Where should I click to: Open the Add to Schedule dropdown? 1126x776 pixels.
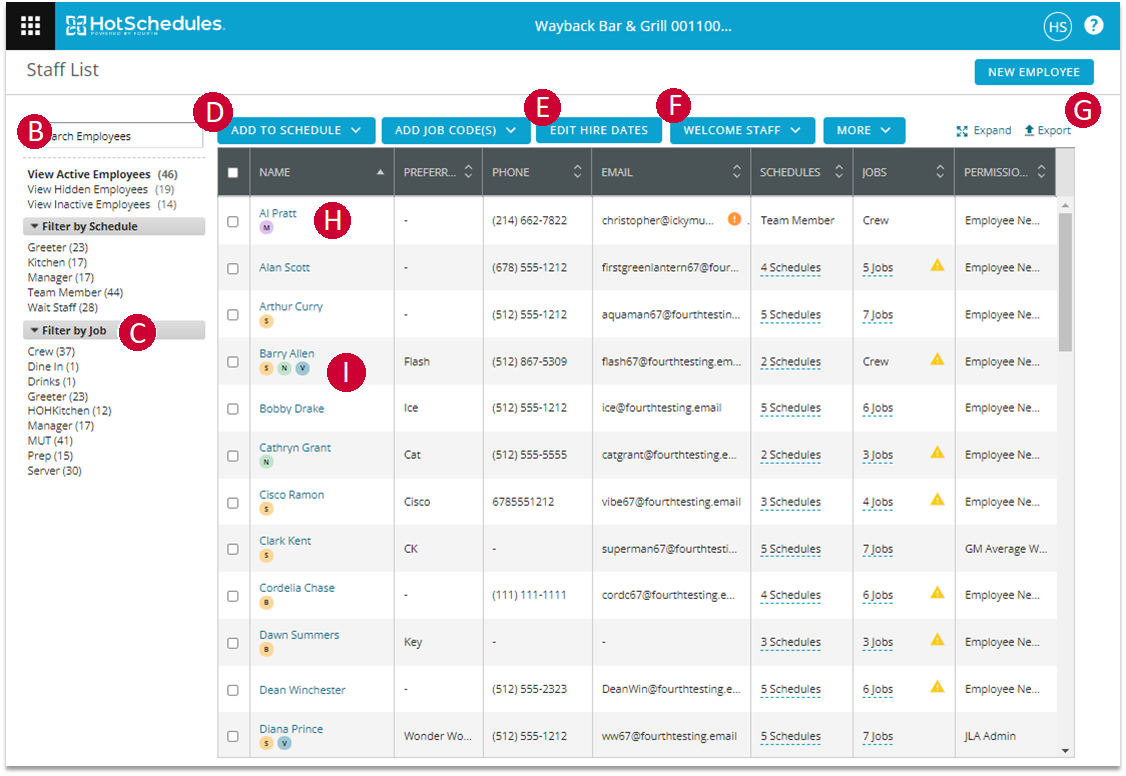pos(295,130)
